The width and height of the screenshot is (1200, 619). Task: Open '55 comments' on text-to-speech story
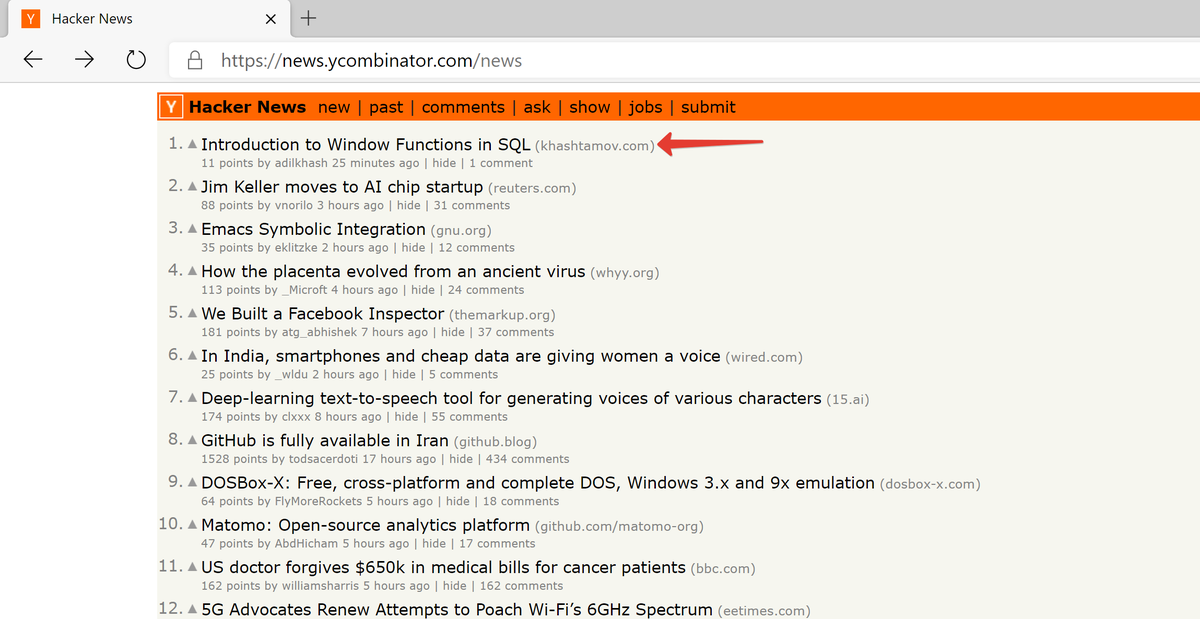click(469, 416)
